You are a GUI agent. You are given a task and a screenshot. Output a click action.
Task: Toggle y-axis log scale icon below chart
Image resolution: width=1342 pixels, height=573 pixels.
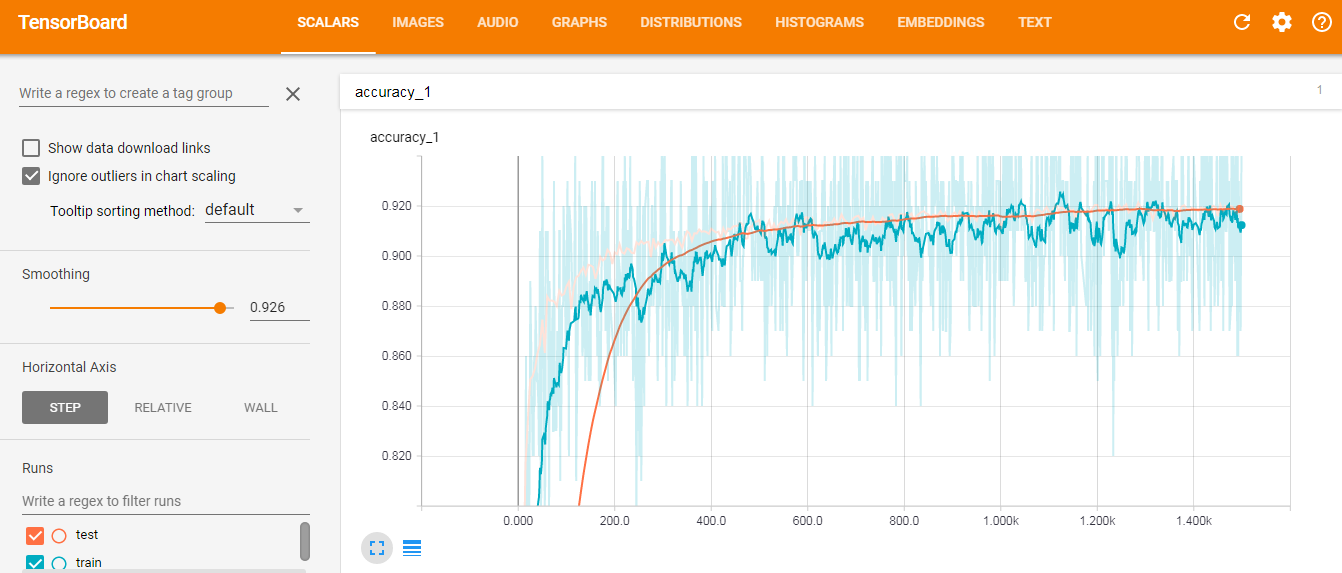pos(412,547)
